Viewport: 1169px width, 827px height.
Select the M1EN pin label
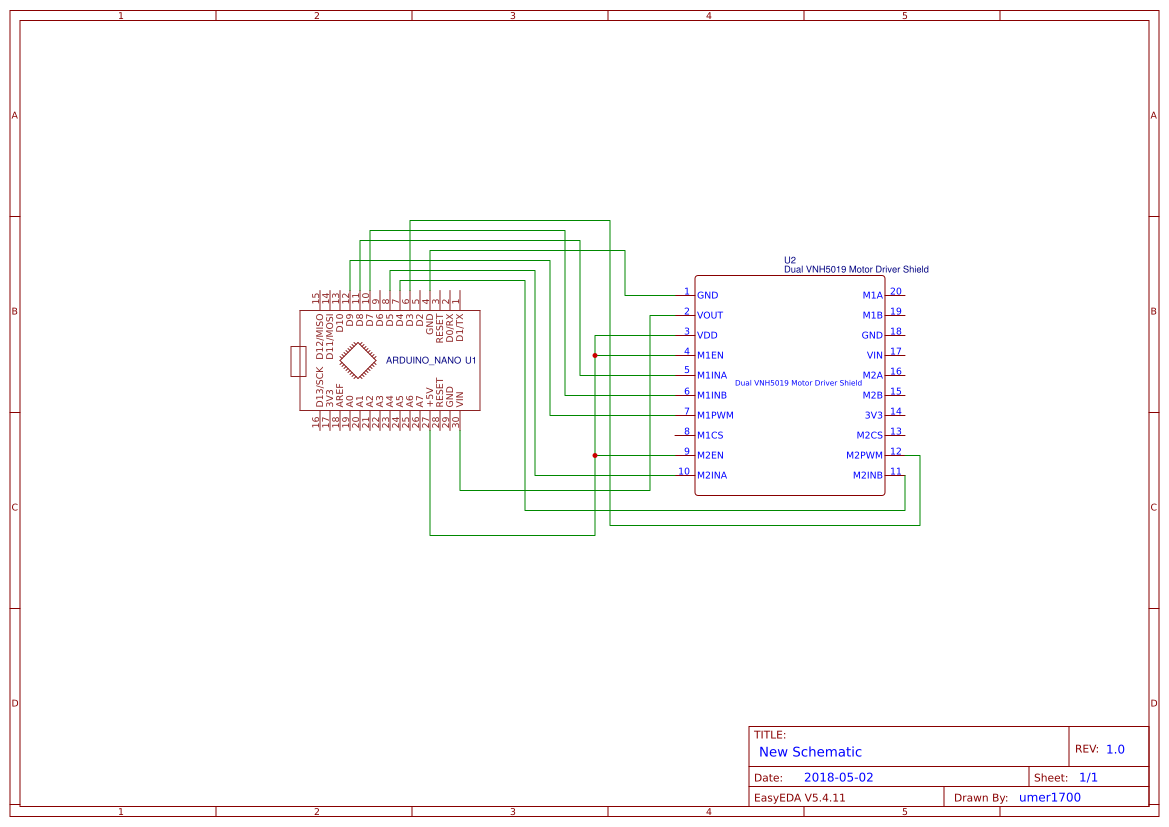[710, 356]
